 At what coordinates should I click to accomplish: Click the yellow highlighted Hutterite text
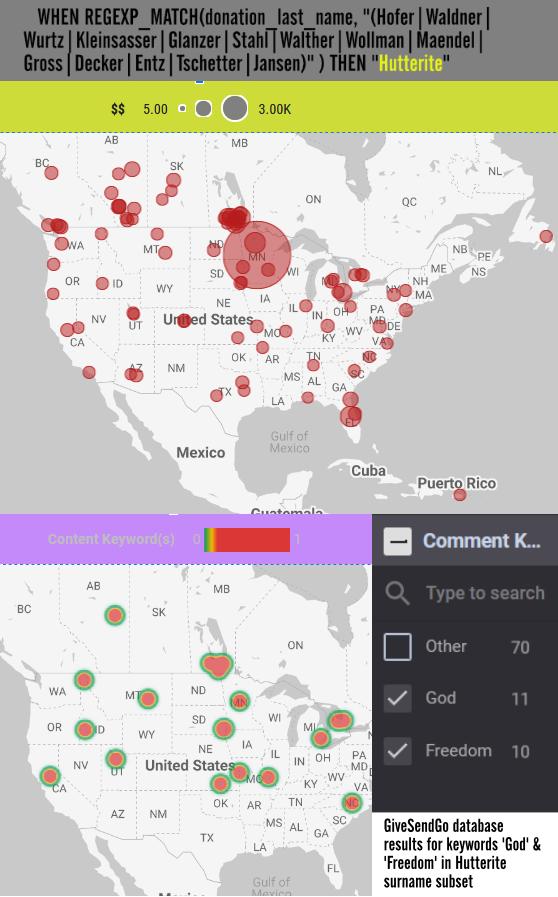pyautogui.click(x=410, y=63)
